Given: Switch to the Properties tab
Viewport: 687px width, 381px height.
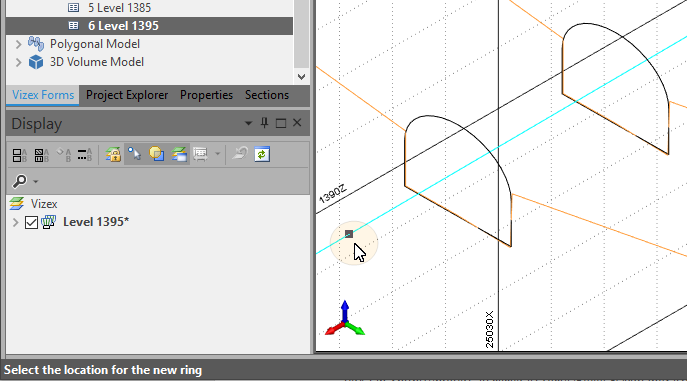Looking at the screenshot, I should click(x=206, y=95).
